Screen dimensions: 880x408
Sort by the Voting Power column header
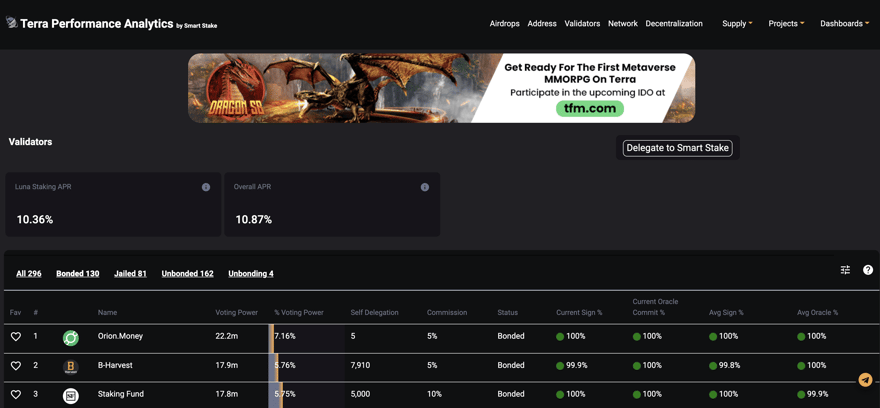236,313
